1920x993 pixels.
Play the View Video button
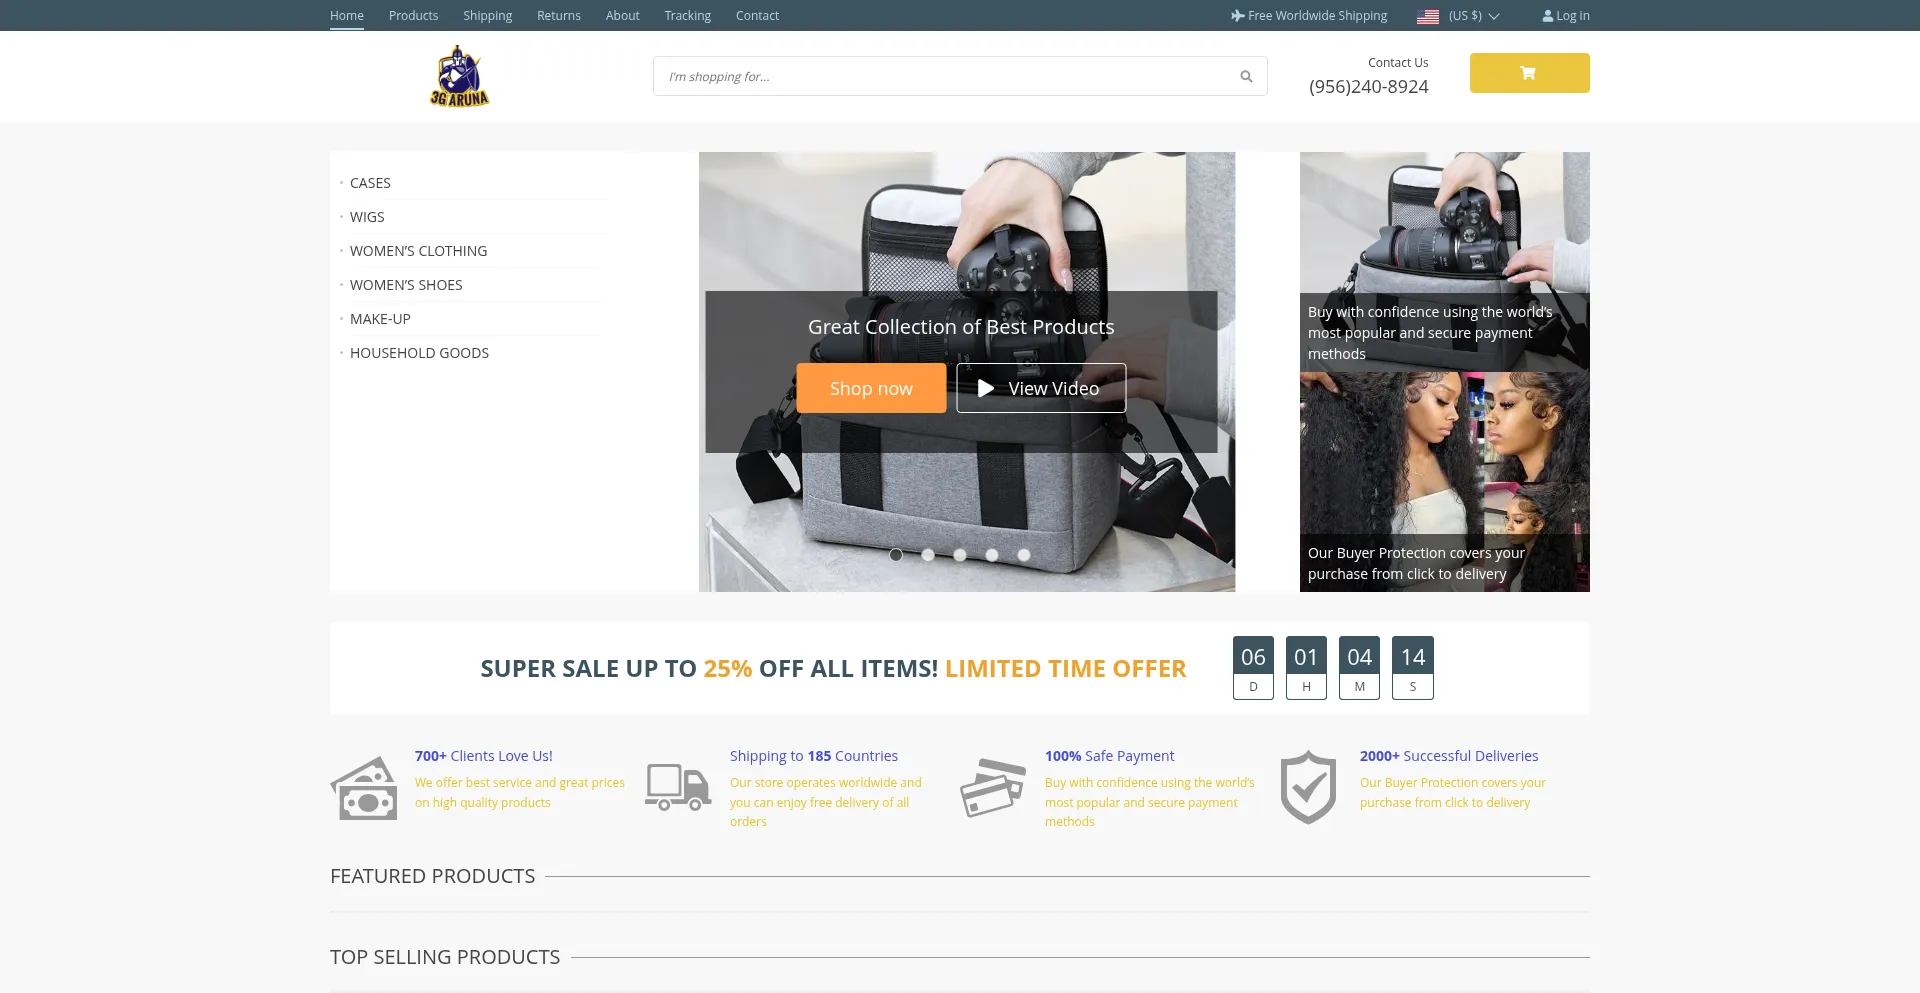1040,388
